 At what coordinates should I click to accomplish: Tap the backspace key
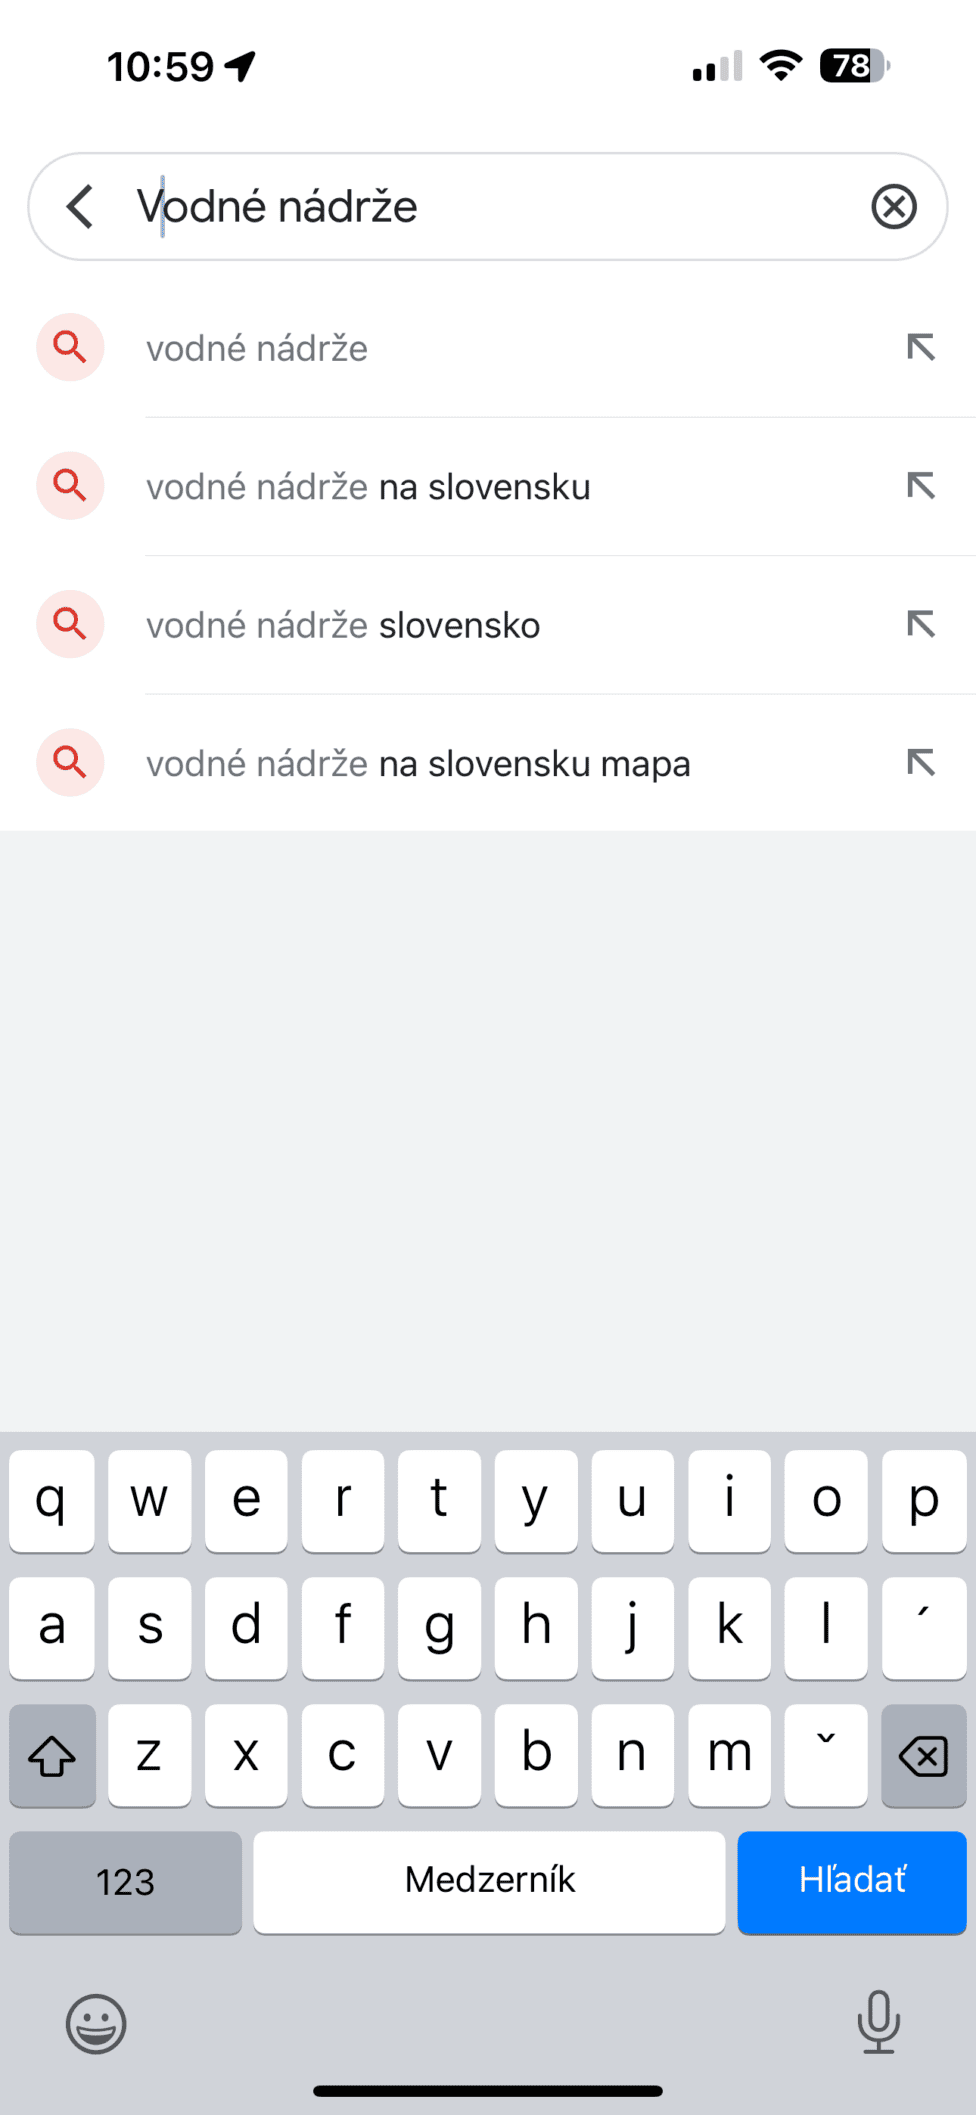click(923, 1756)
